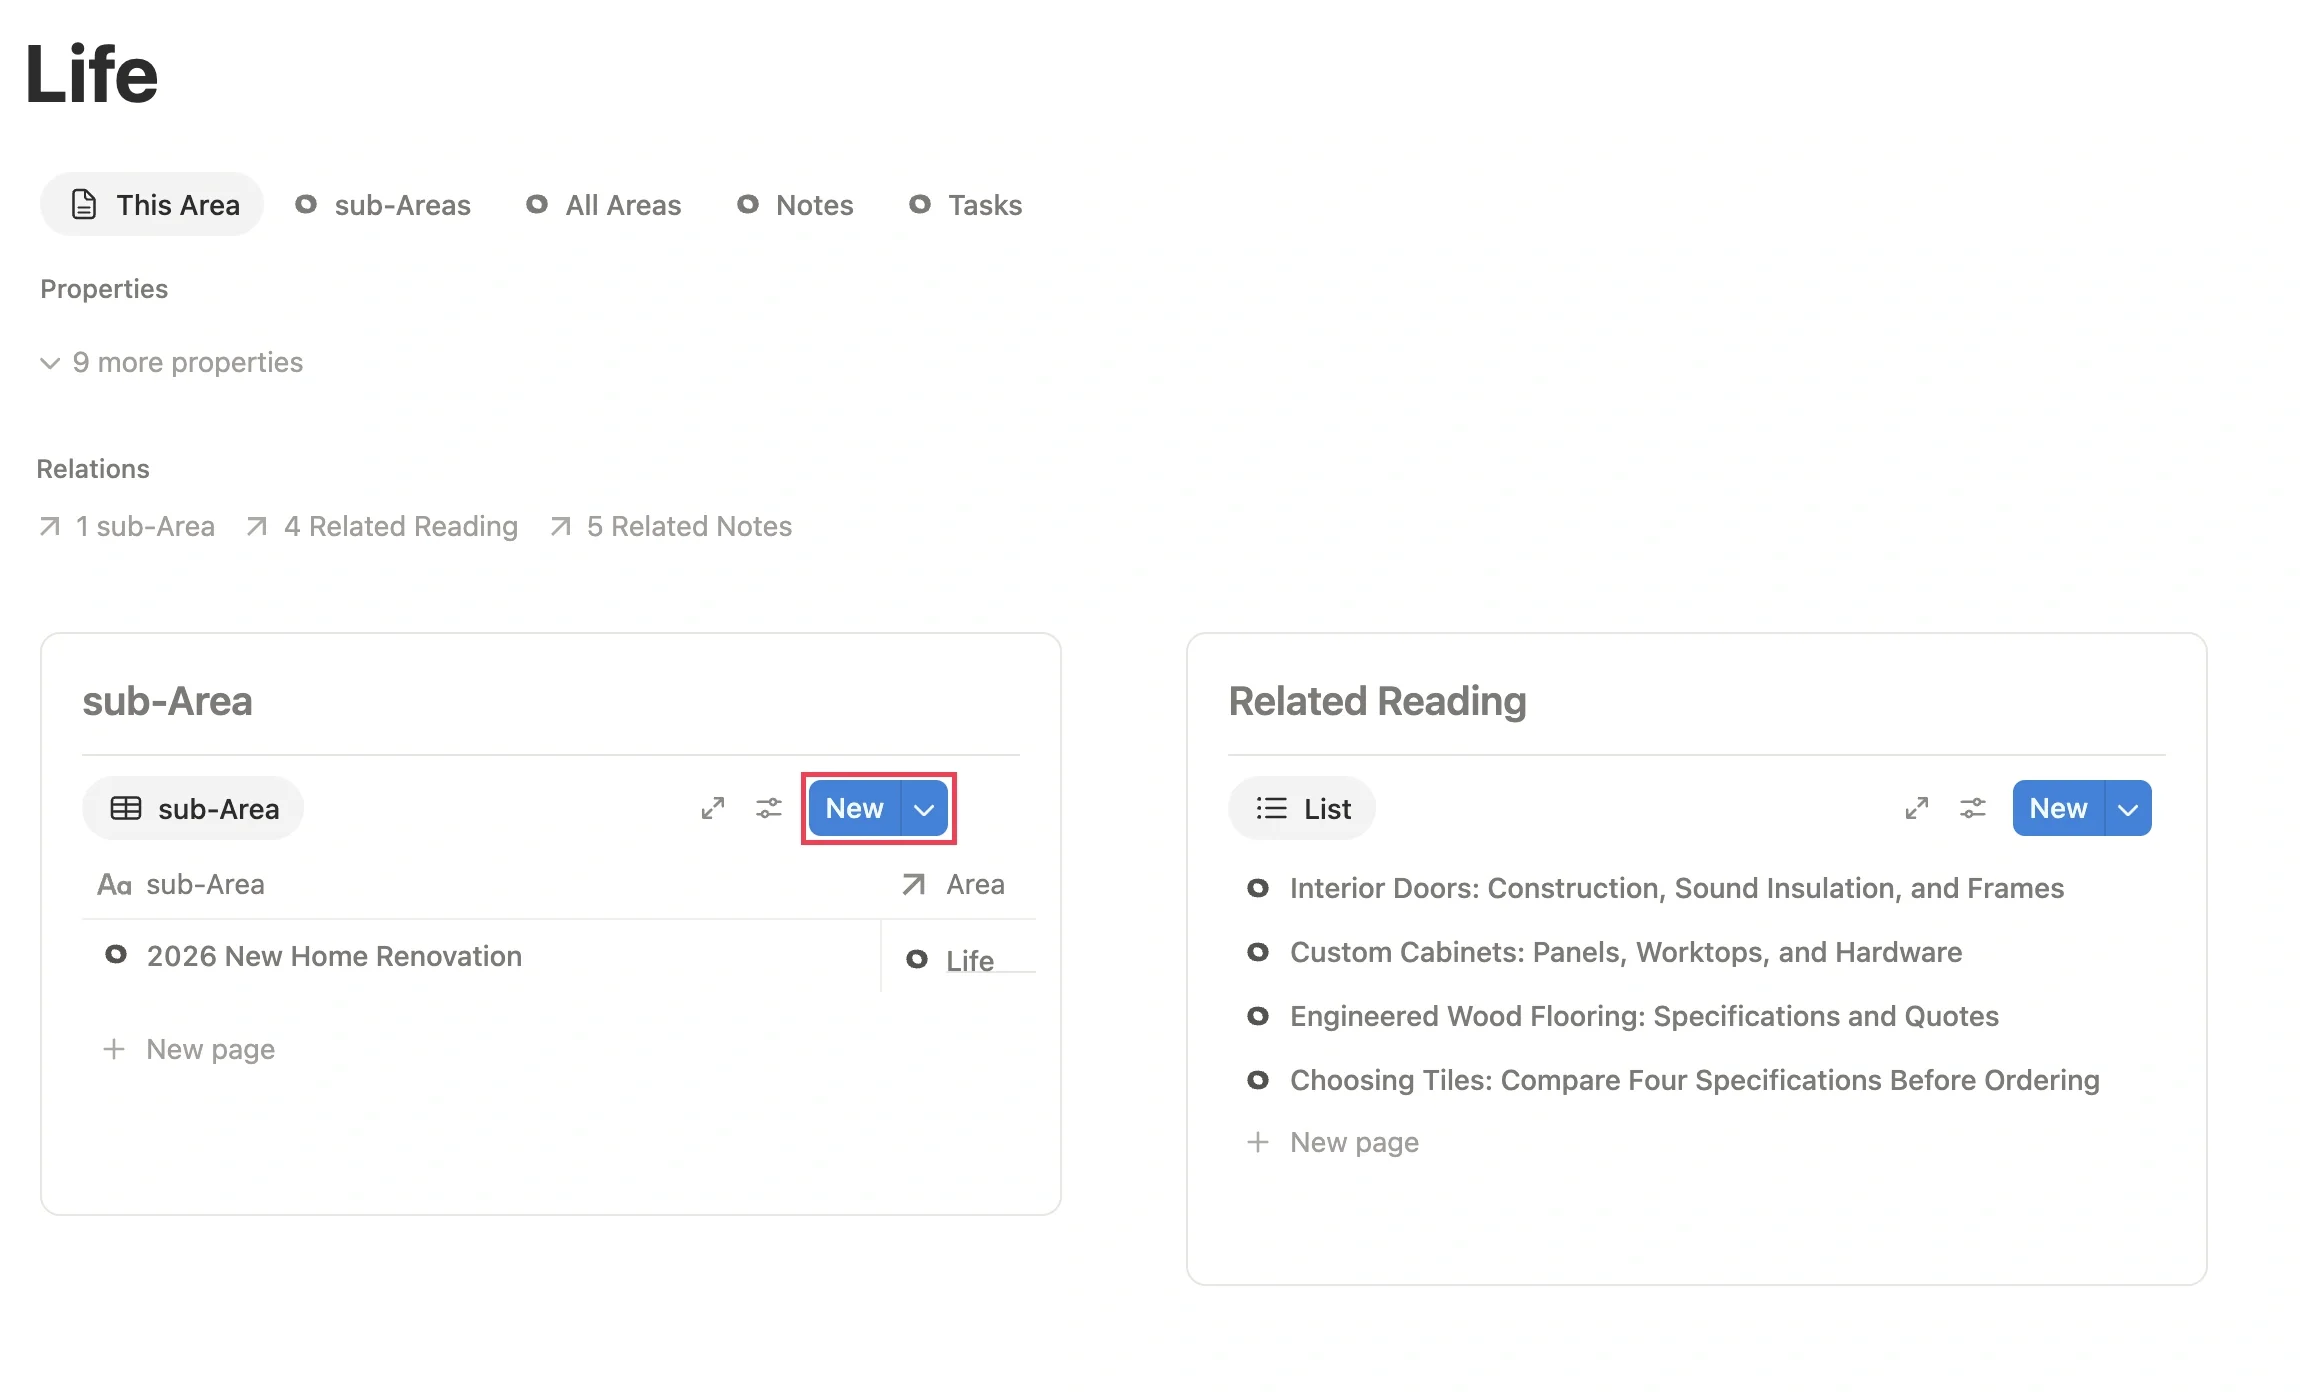
Task: Click the Life page title
Action: (x=92, y=74)
